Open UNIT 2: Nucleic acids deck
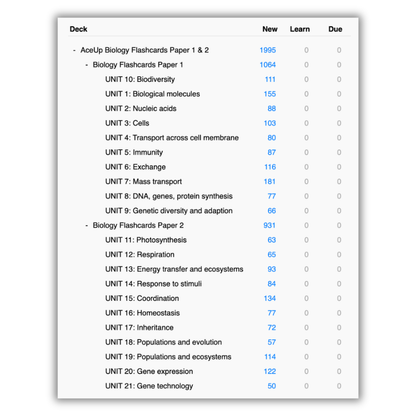 point(141,109)
